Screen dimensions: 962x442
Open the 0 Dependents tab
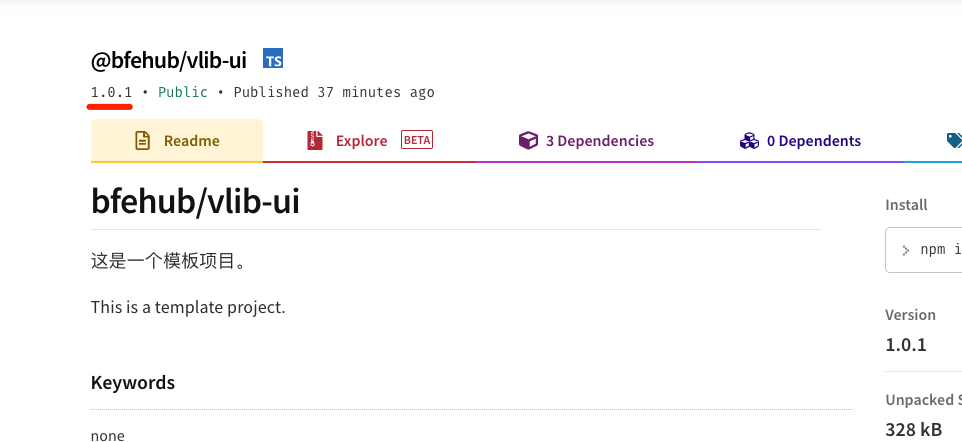click(800, 141)
